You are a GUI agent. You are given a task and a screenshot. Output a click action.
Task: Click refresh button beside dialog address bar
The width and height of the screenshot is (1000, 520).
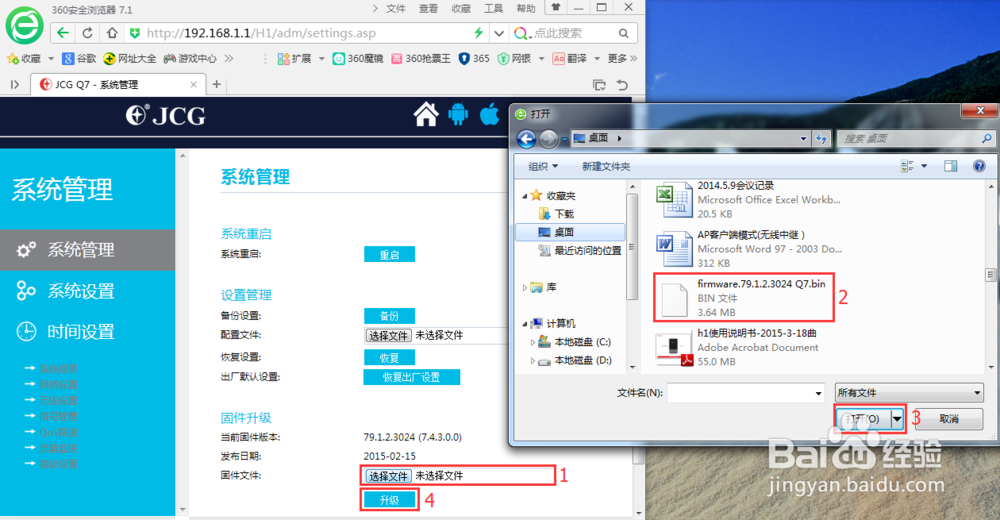(x=821, y=138)
